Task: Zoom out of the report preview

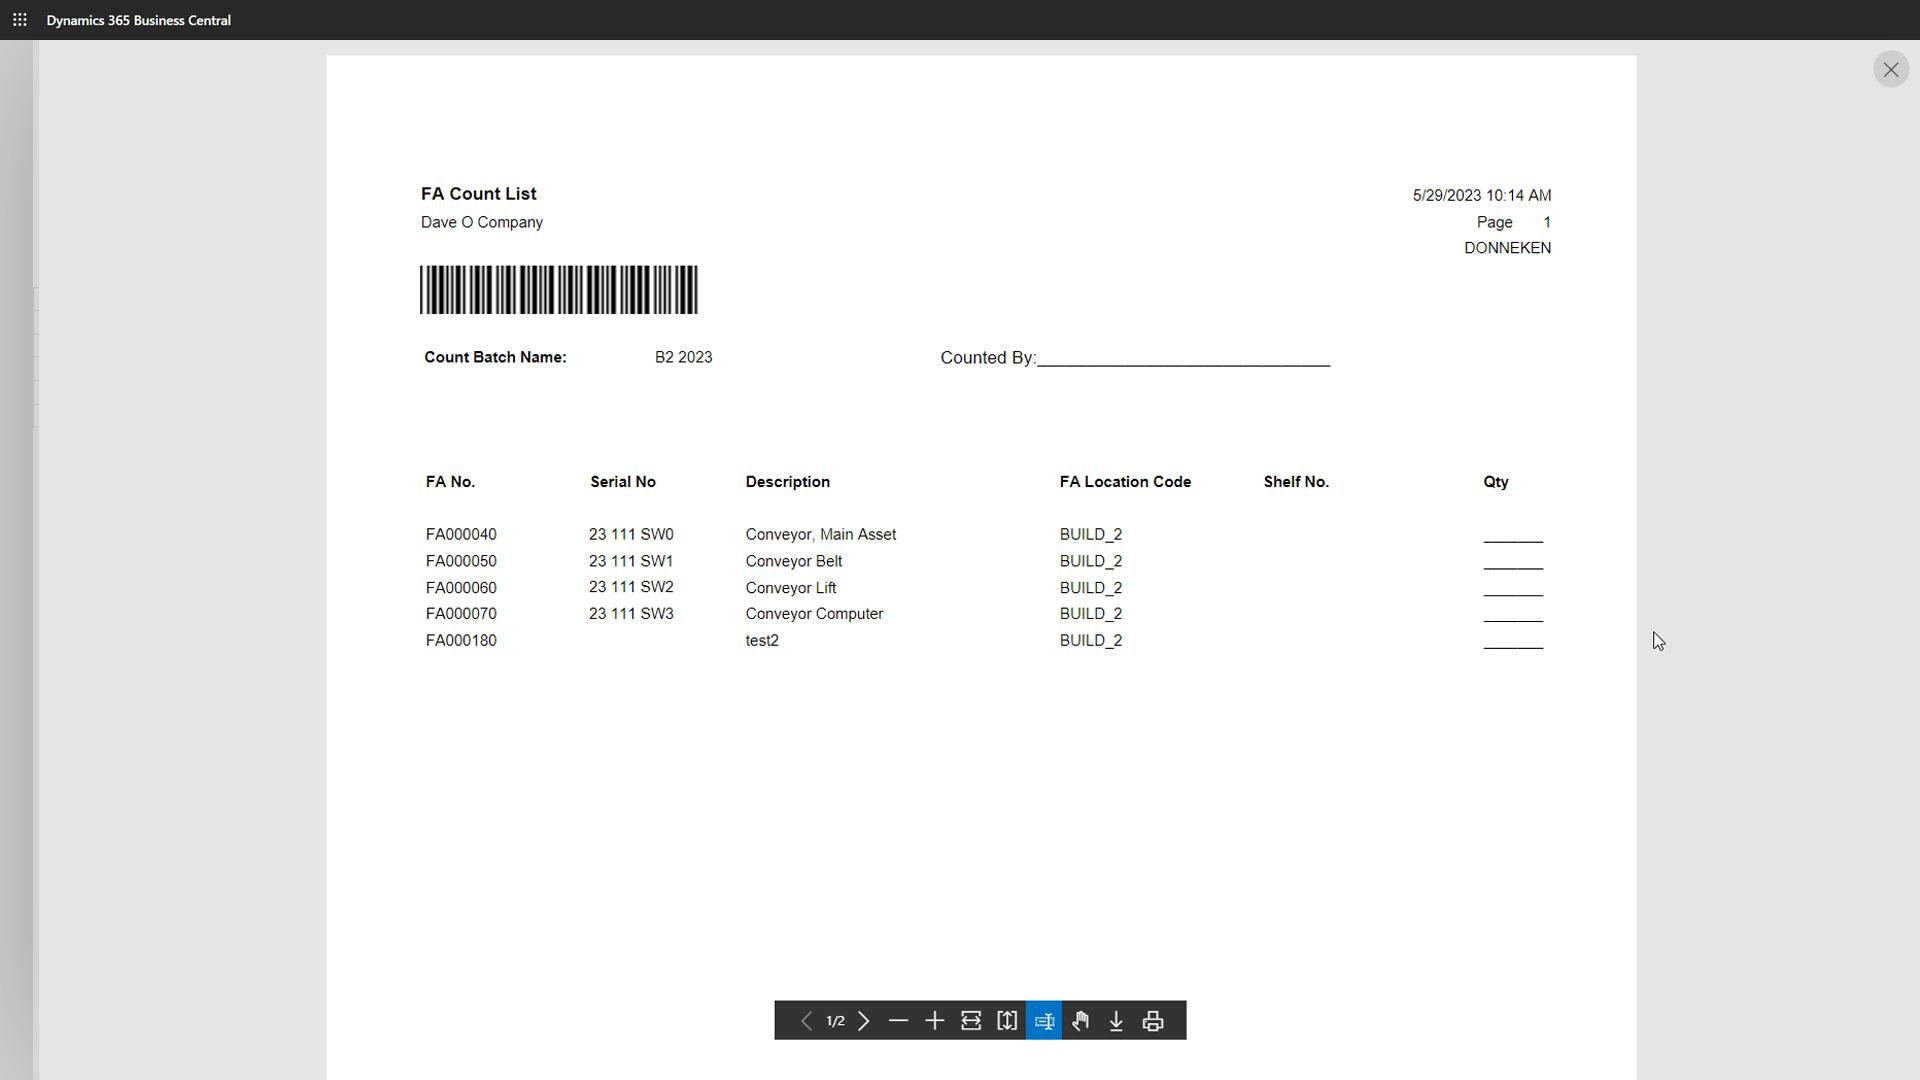Action: (x=898, y=1021)
